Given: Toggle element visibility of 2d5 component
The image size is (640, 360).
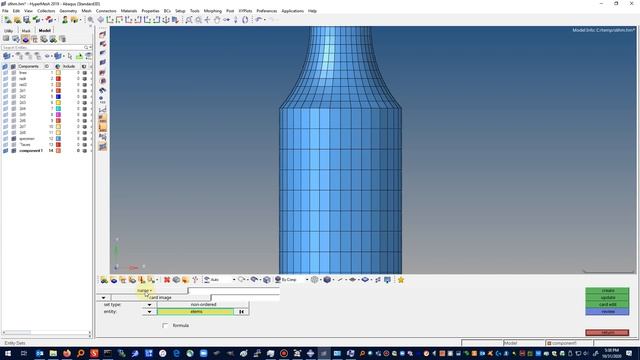Looking at the screenshot, I should point(13,115).
